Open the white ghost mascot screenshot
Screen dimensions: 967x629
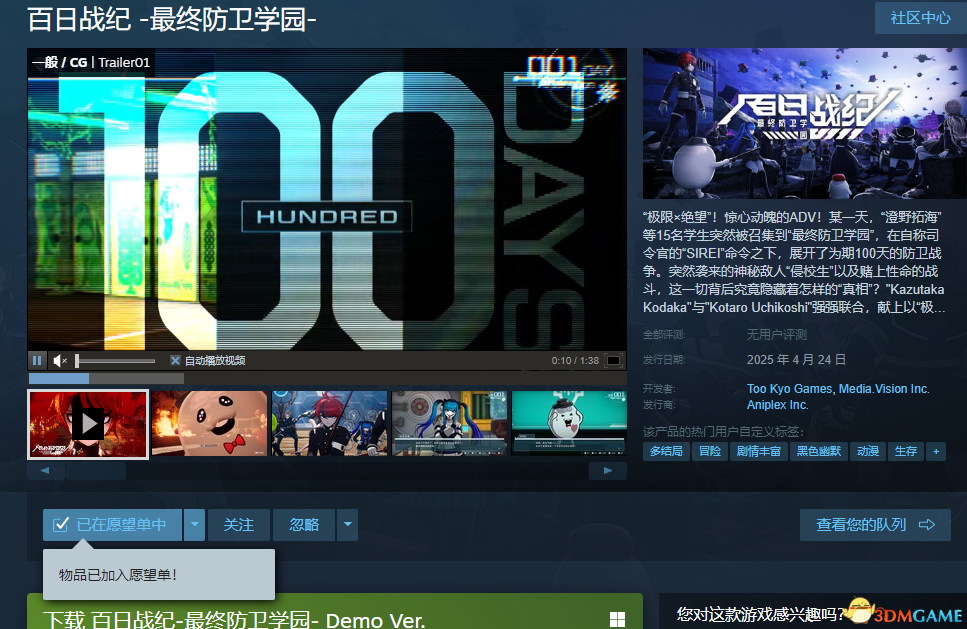pyautogui.click(x=569, y=423)
